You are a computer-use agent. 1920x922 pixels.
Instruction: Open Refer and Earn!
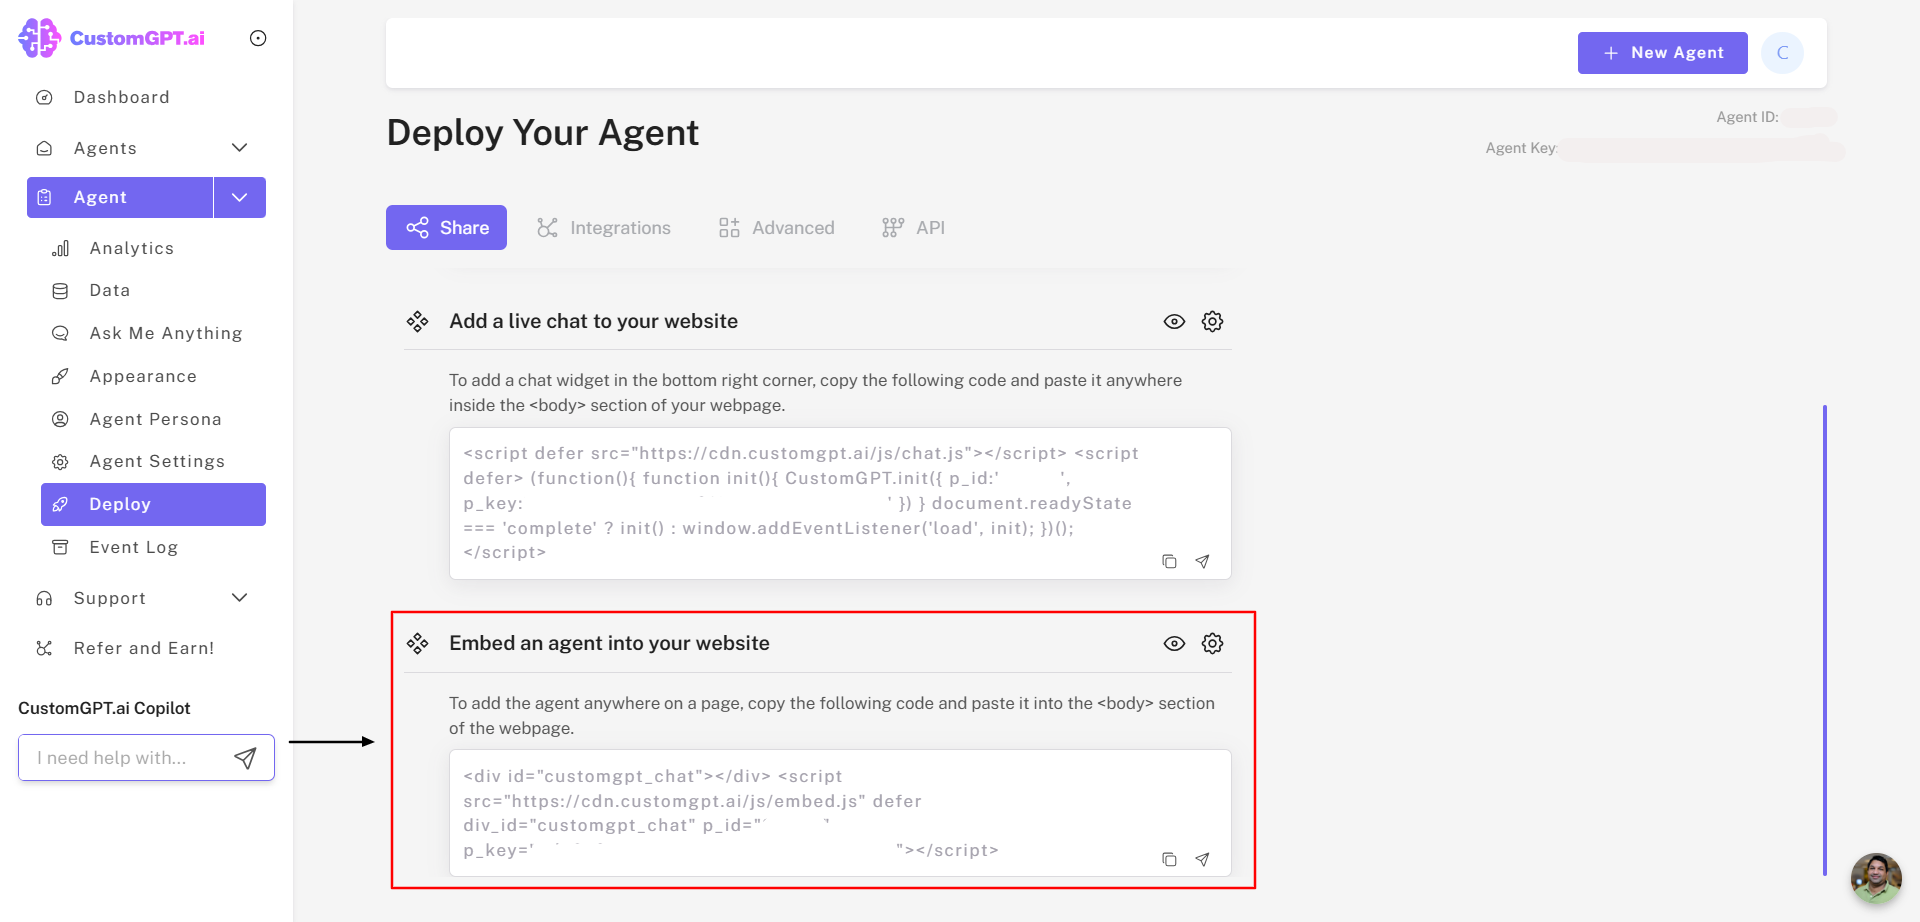pos(144,648)
